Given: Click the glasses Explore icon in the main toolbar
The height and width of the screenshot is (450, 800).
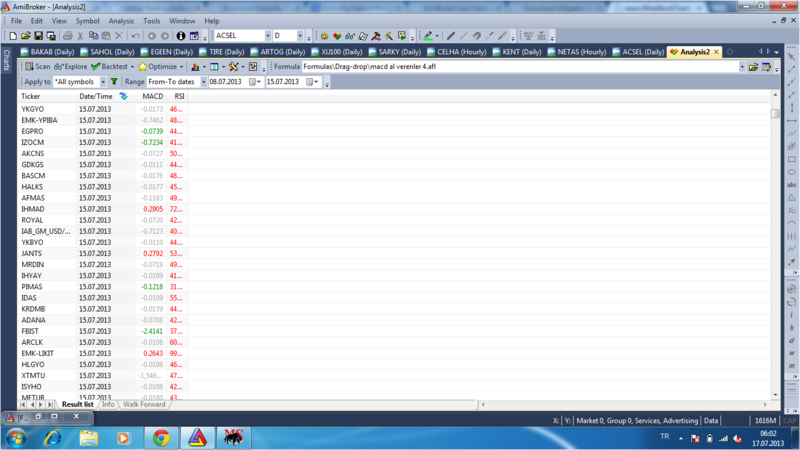Looking at the screenshot, I should coord(349,36).
